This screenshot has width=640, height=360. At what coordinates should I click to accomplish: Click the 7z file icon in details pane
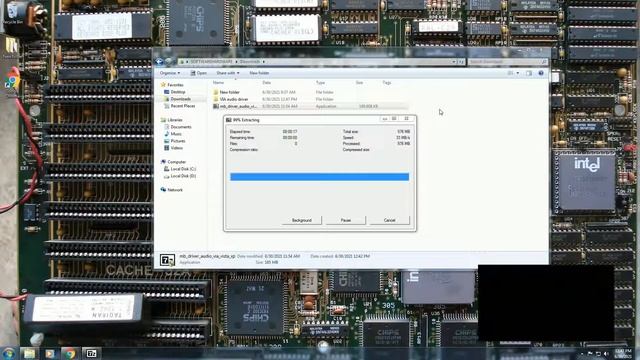[167, 260]
